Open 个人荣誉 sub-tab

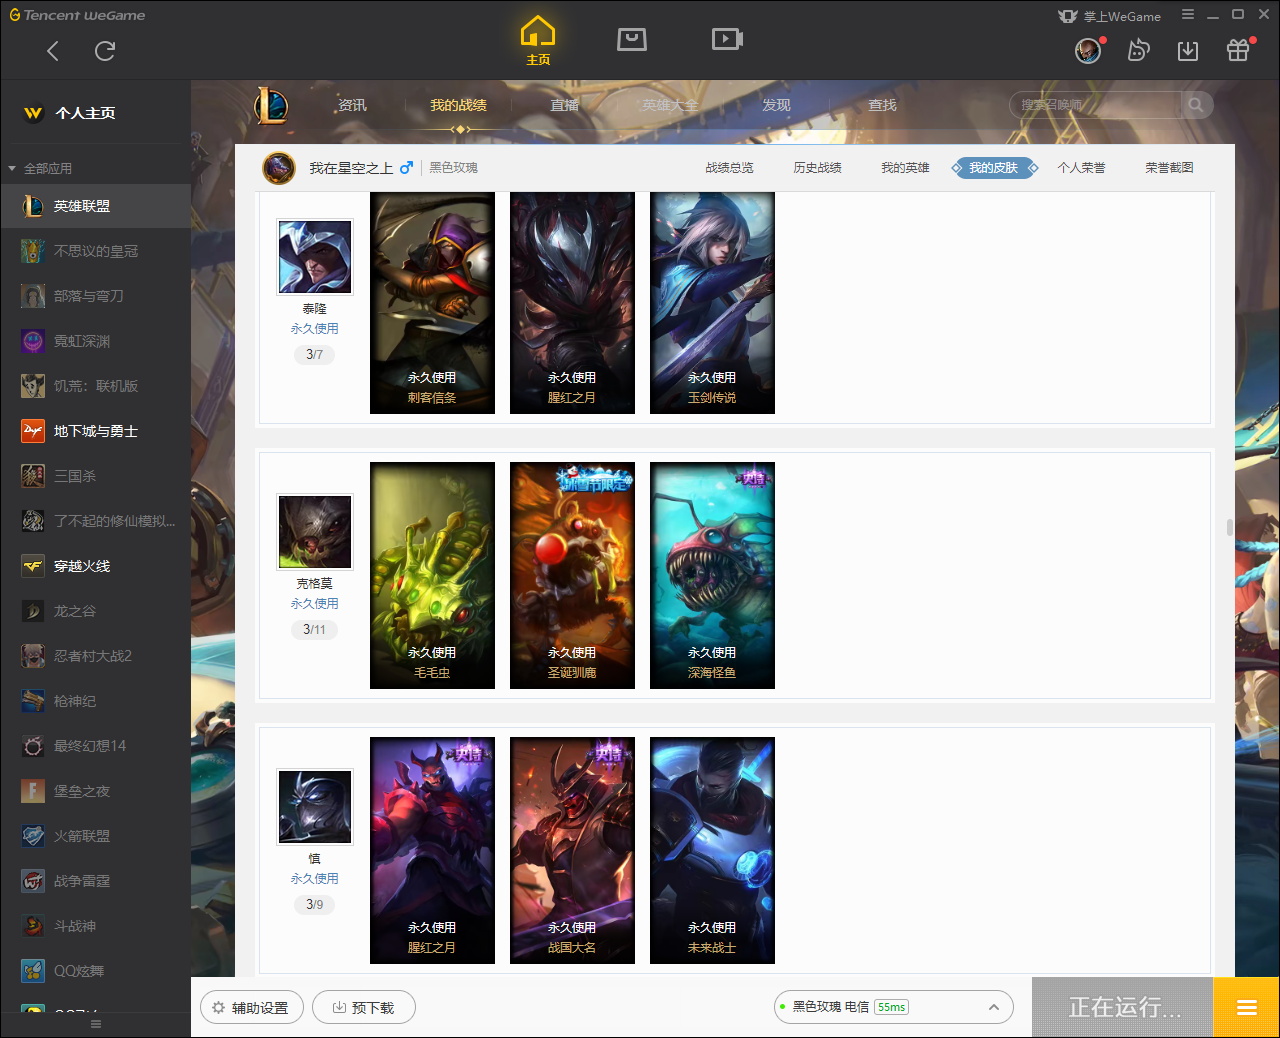click(1081, 168)
